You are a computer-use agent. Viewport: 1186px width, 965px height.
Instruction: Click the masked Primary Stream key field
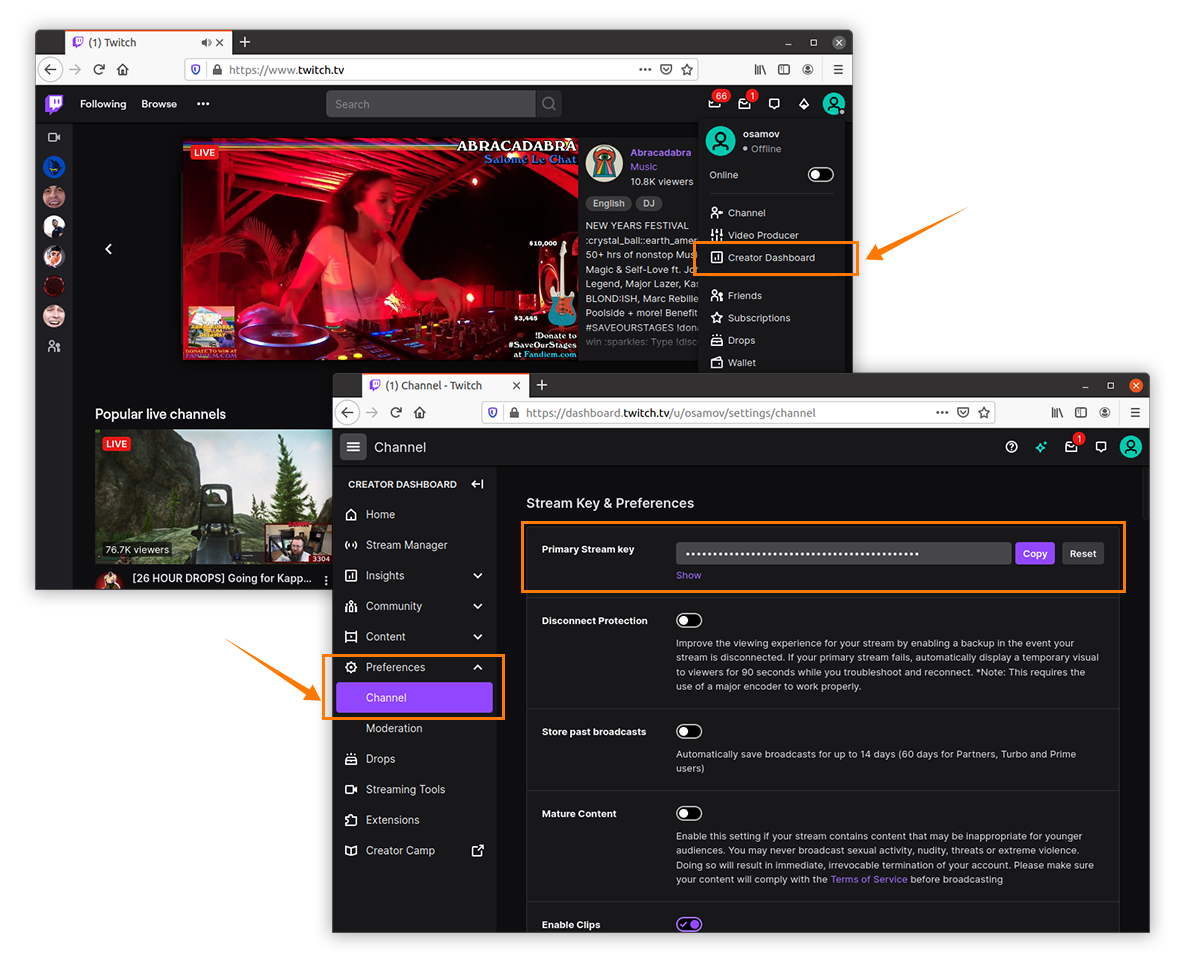843,554
